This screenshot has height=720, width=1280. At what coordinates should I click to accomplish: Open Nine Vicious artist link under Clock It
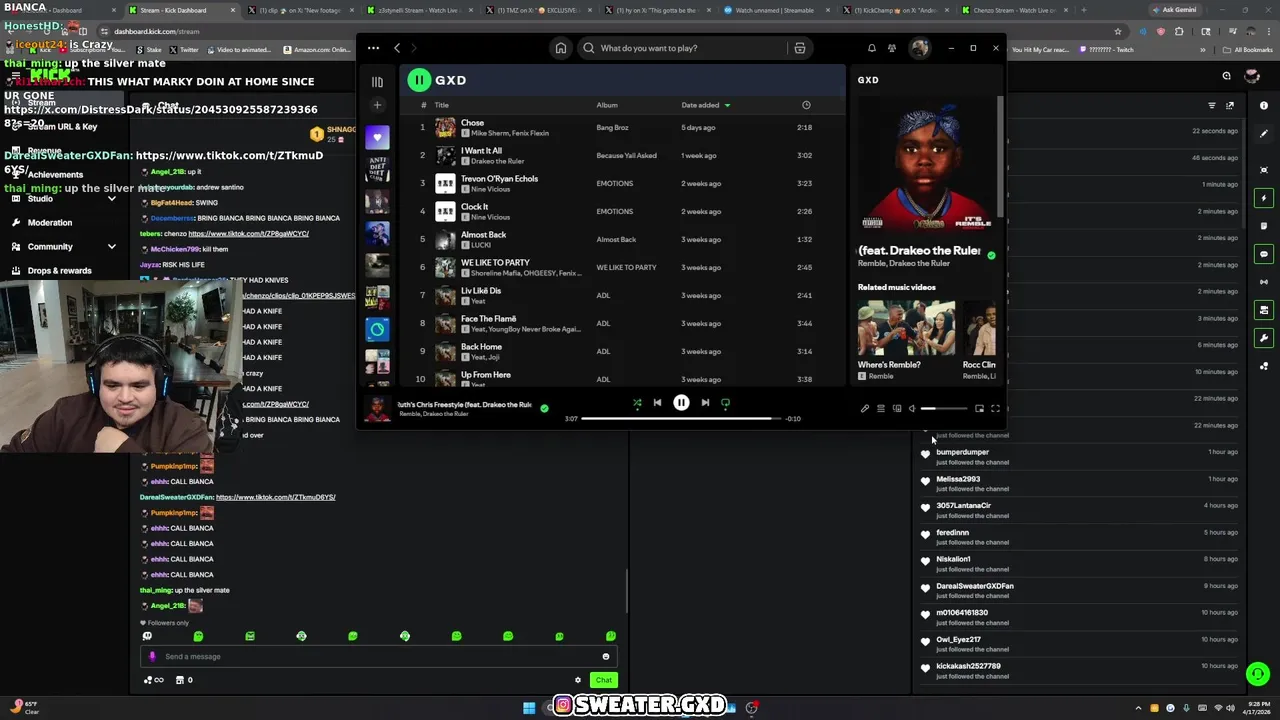pyautogui.click(x=490, y=217)
